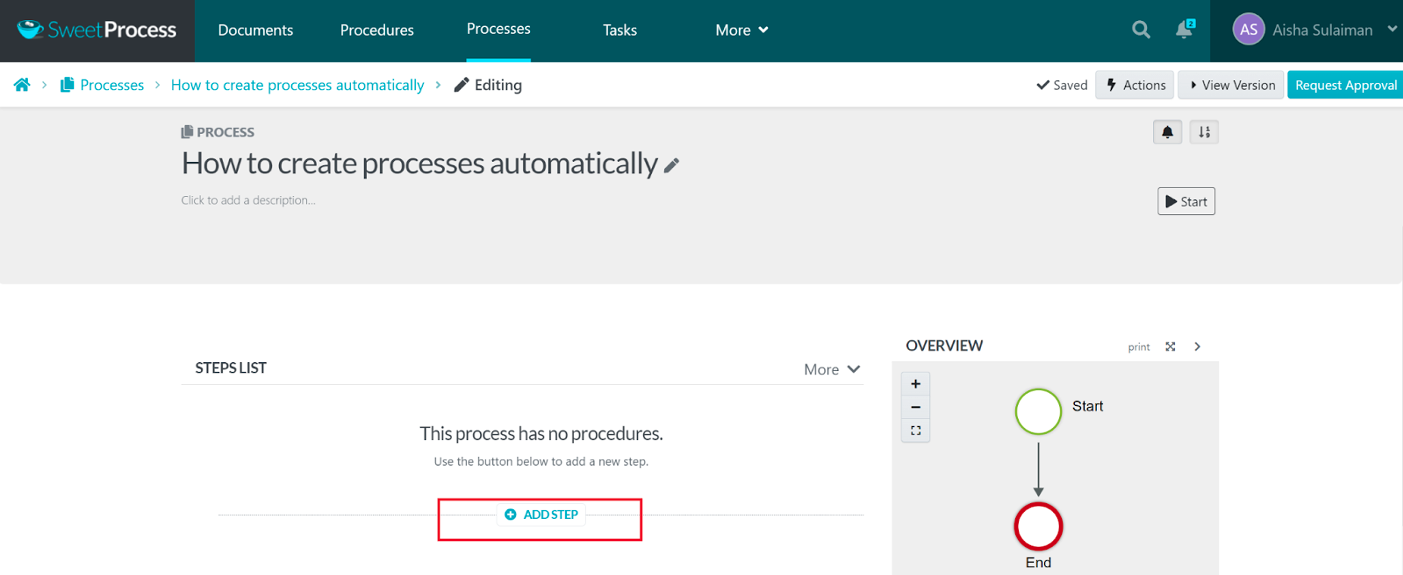
Task: Expand the Steps List More menu
Action: [x=832, y=369]
